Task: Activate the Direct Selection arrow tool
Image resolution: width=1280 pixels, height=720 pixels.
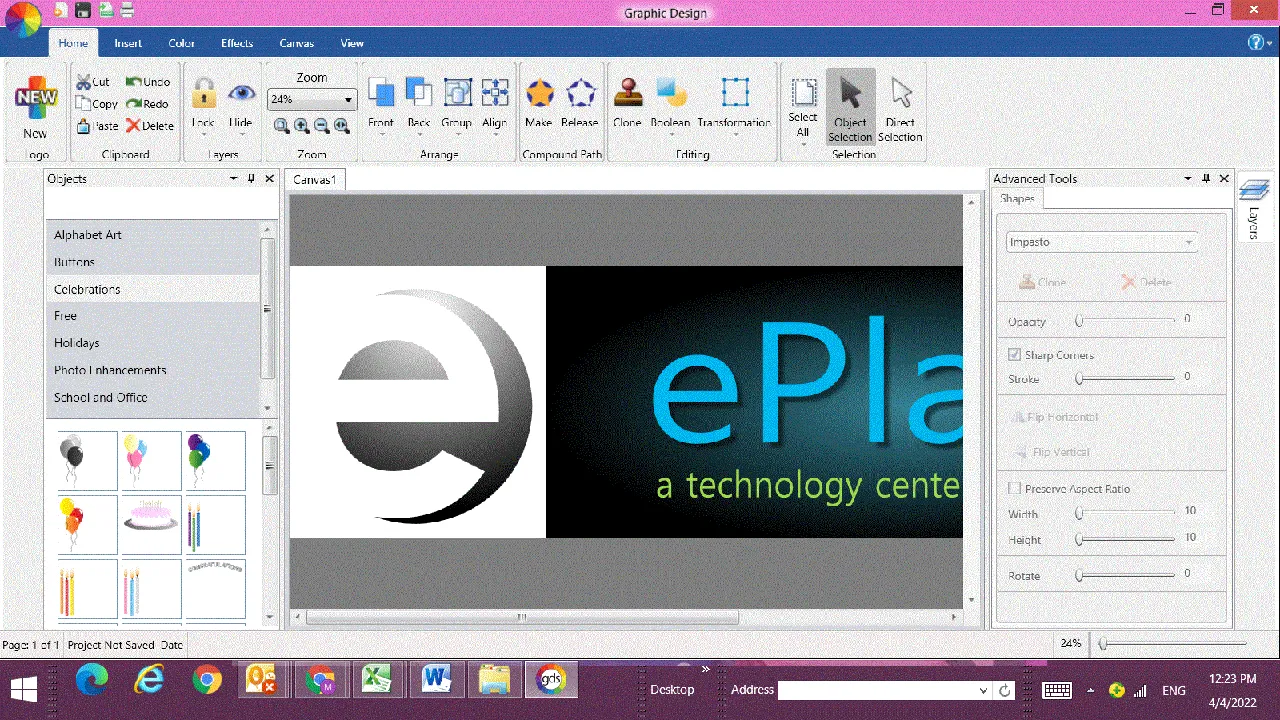Action: point(901,94)
